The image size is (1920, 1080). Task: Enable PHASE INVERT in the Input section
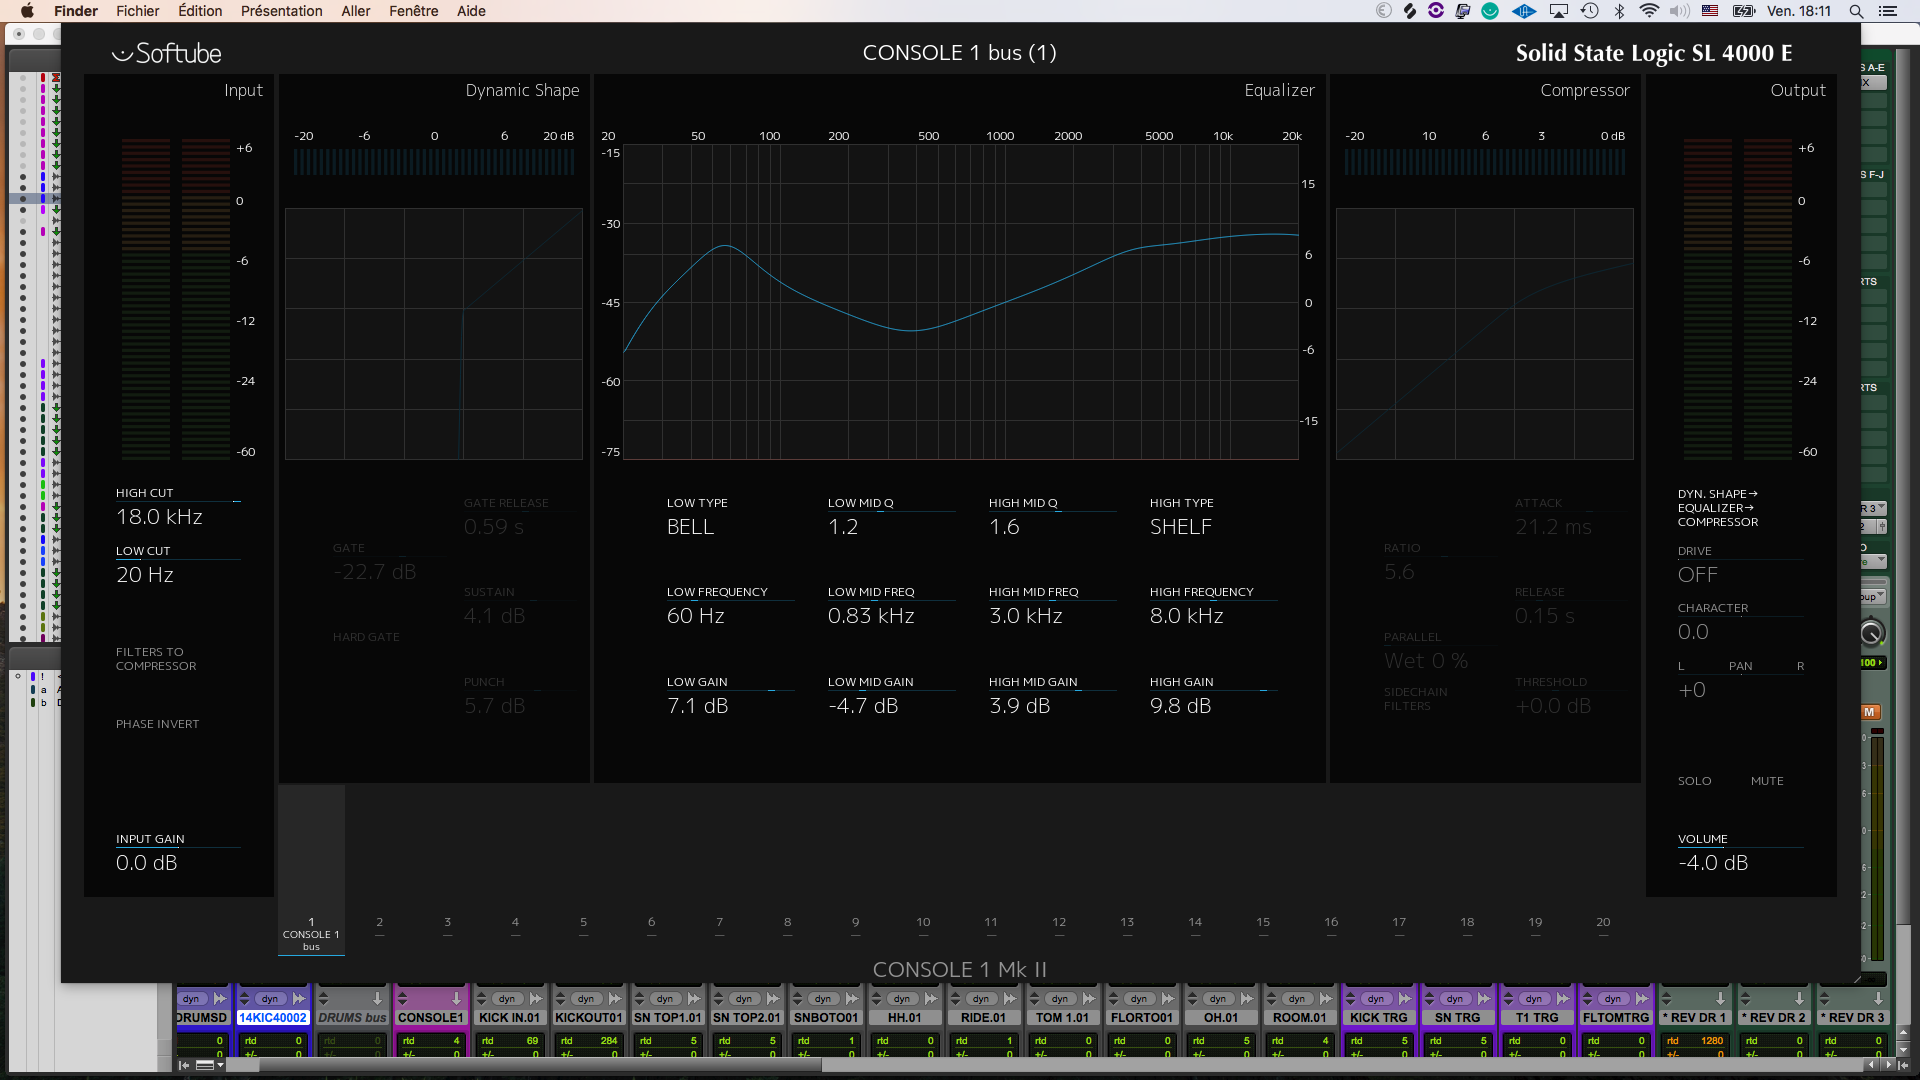tap(157, 723)
